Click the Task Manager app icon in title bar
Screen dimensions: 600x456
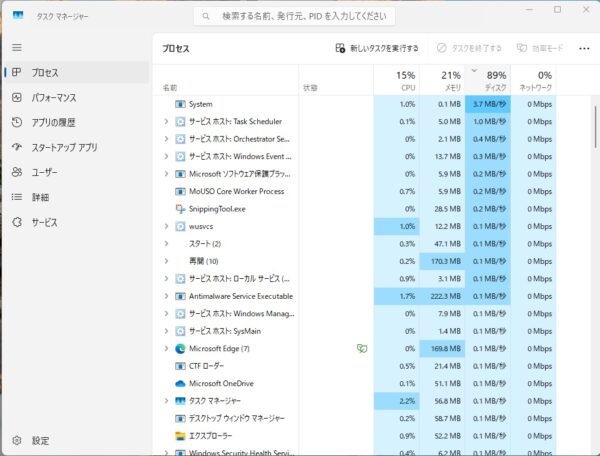pyautogui.click(x=18, y=16)
